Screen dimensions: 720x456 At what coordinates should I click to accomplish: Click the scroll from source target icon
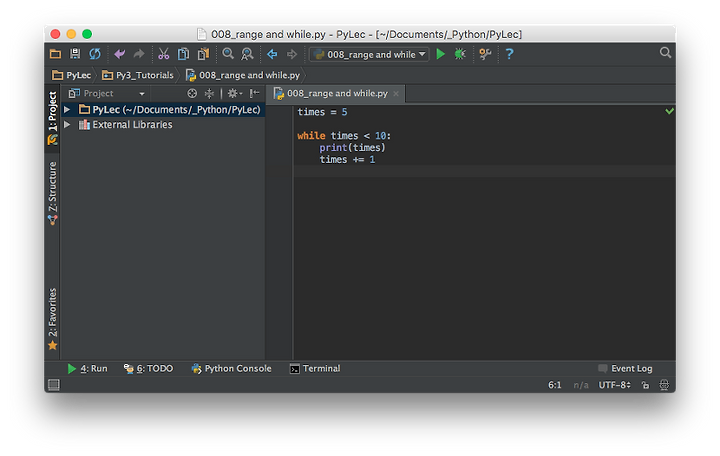(x=192, y=94)
